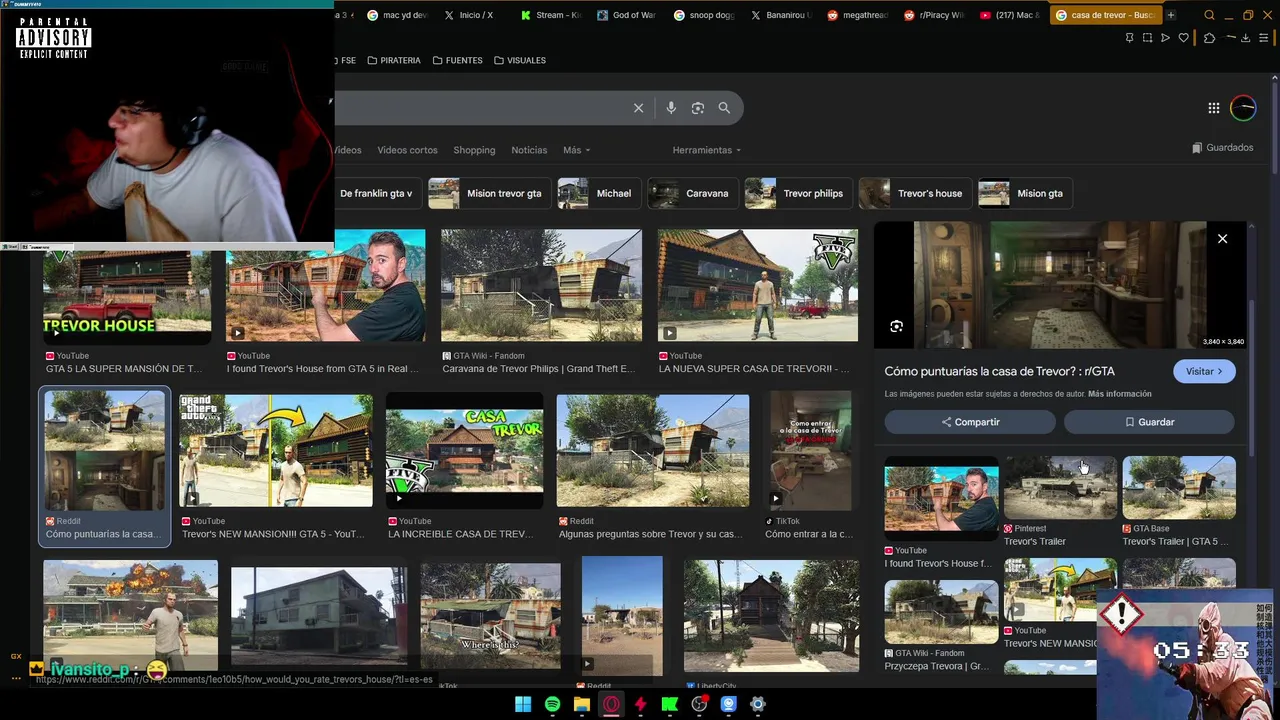
Task: Open Caravana de Trevor Philips Fandom result
Action: [541, 286]
